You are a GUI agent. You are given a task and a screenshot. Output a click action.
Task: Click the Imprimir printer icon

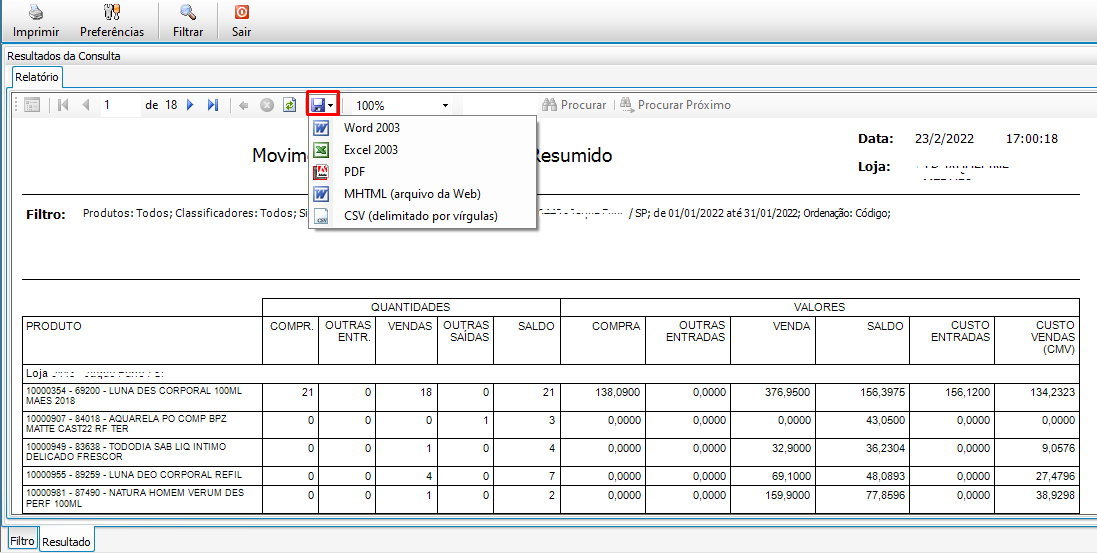click(x=36, y=13)
